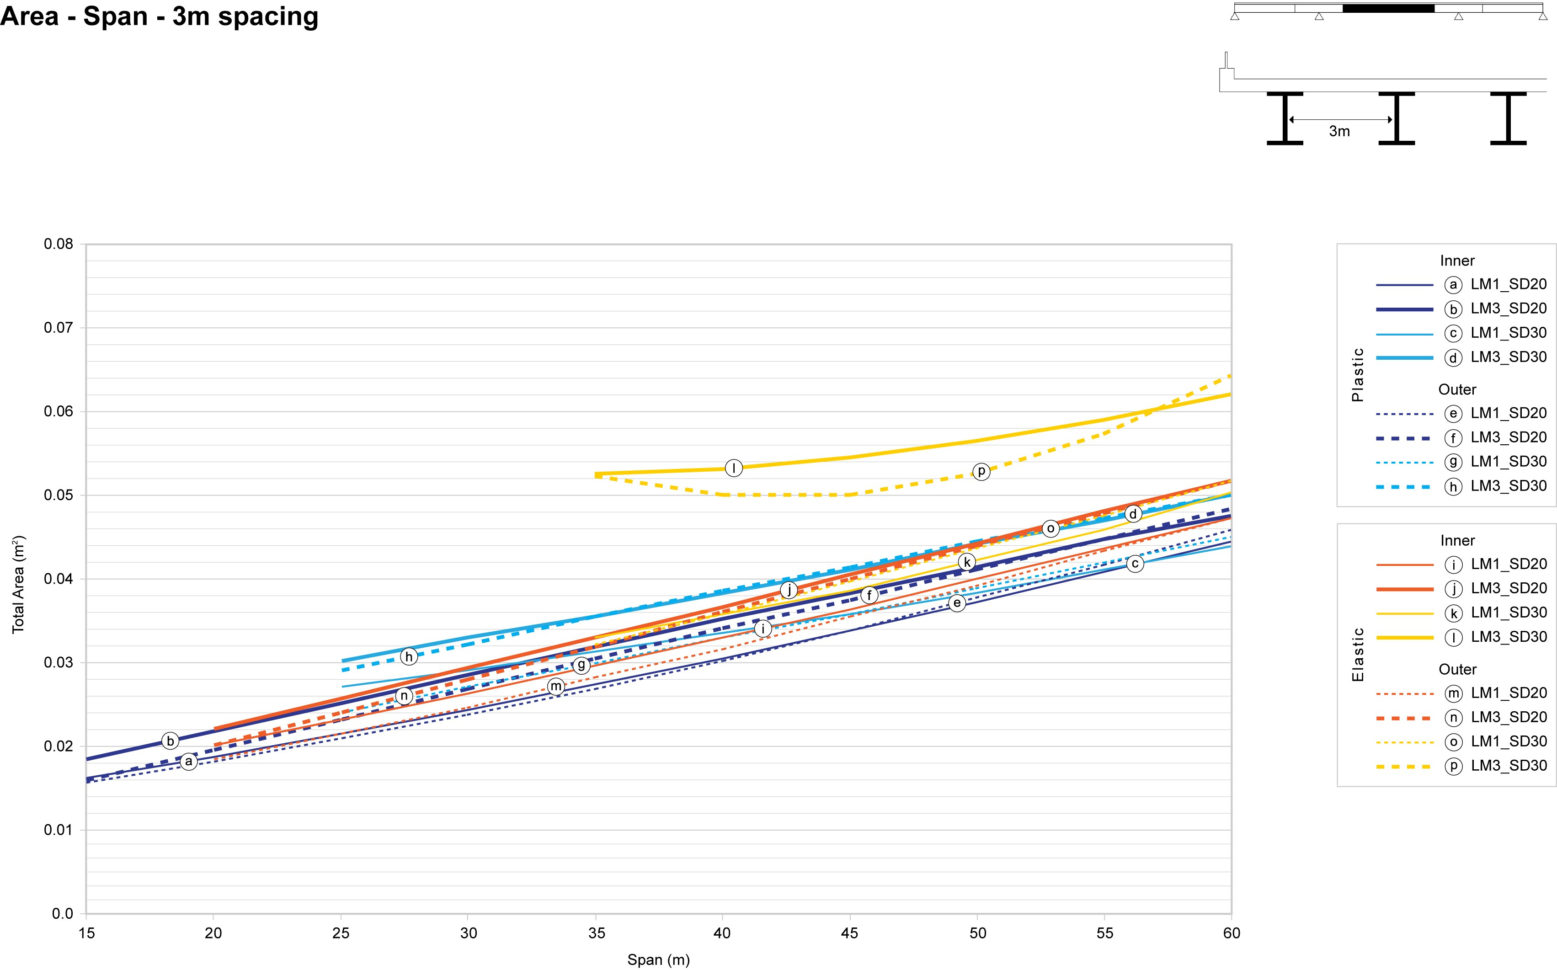Click the circled 'l' marker on the solid yellow curve

point(734,468)
